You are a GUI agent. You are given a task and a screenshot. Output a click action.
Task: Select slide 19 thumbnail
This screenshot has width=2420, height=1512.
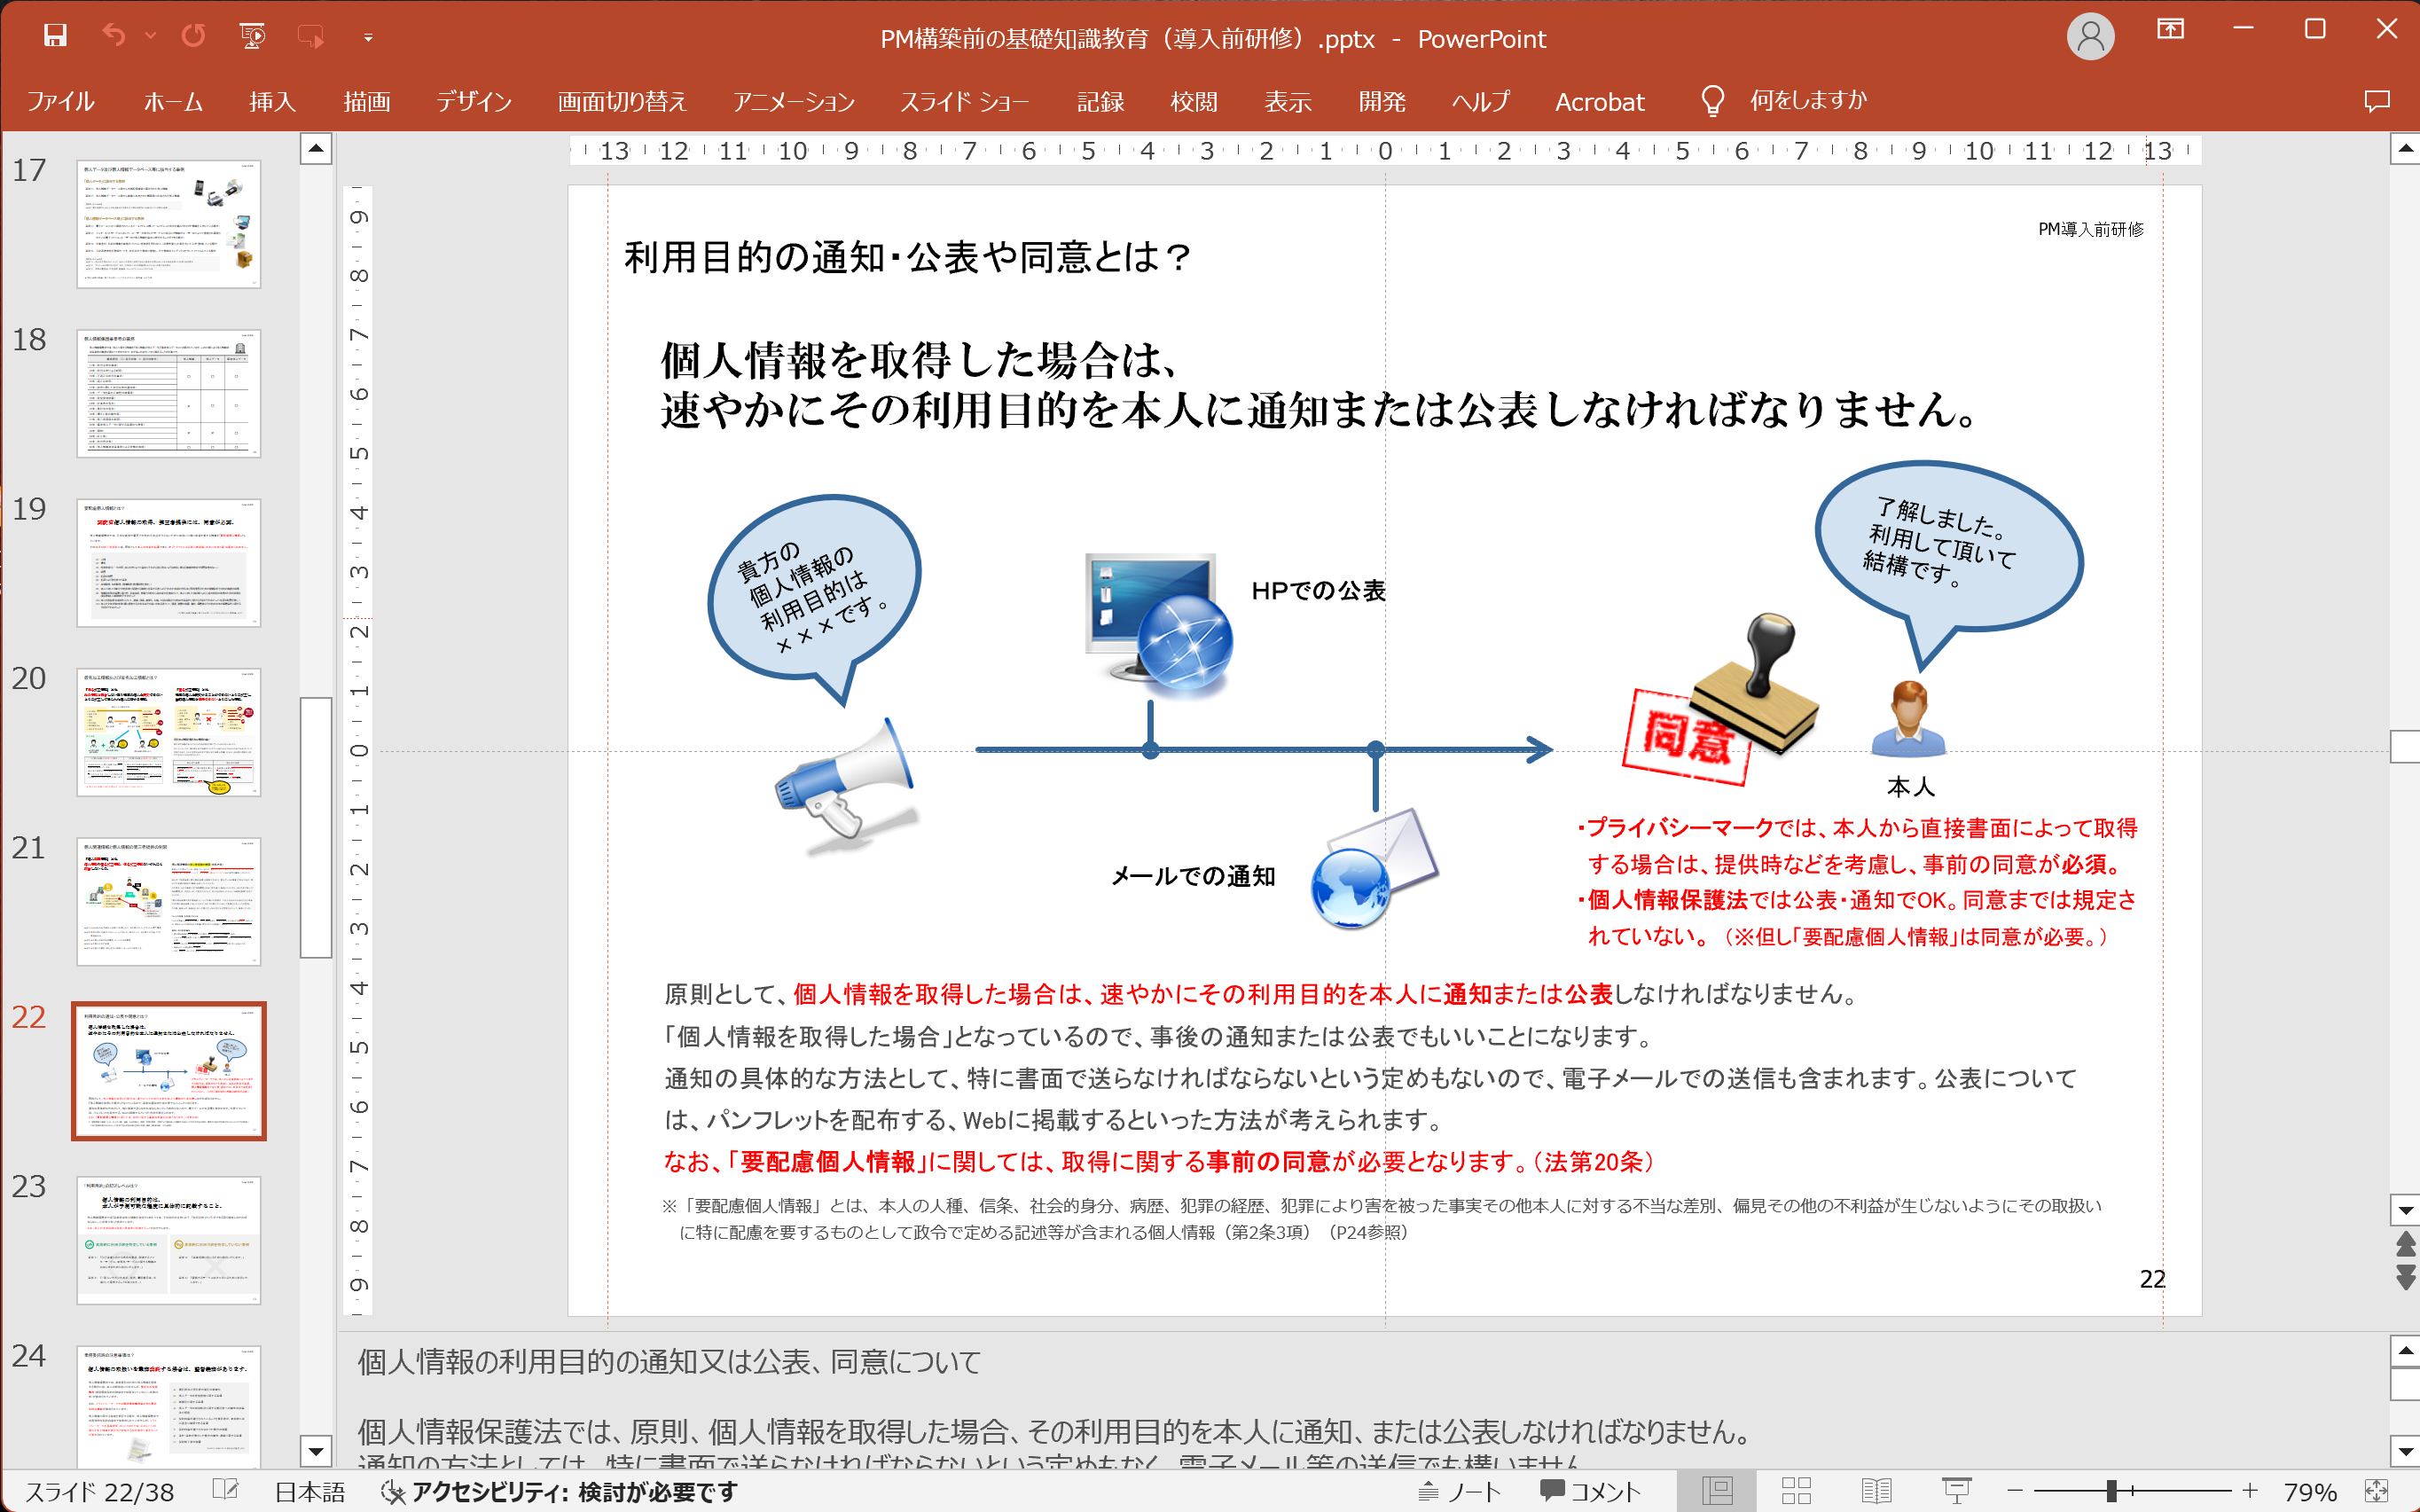(x=169, y=563)
